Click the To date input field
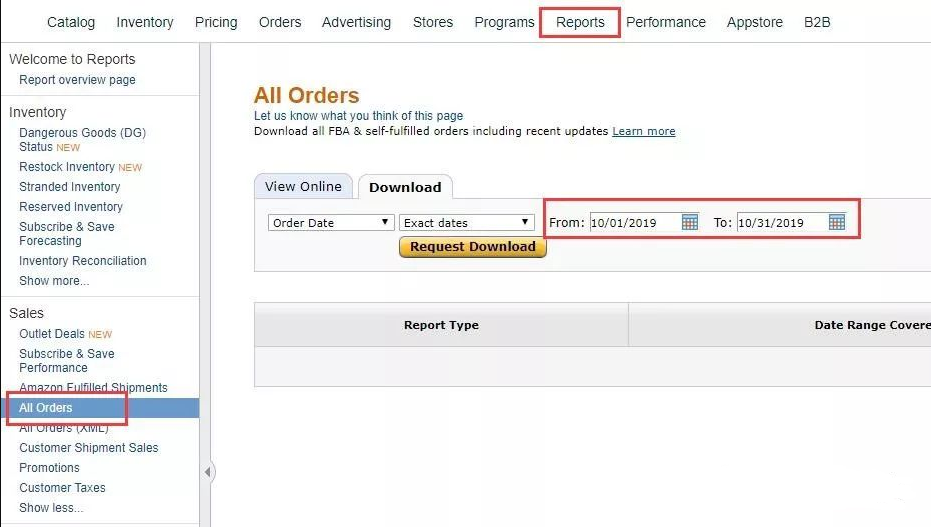 pyautogui.click(x=782, y=223)
